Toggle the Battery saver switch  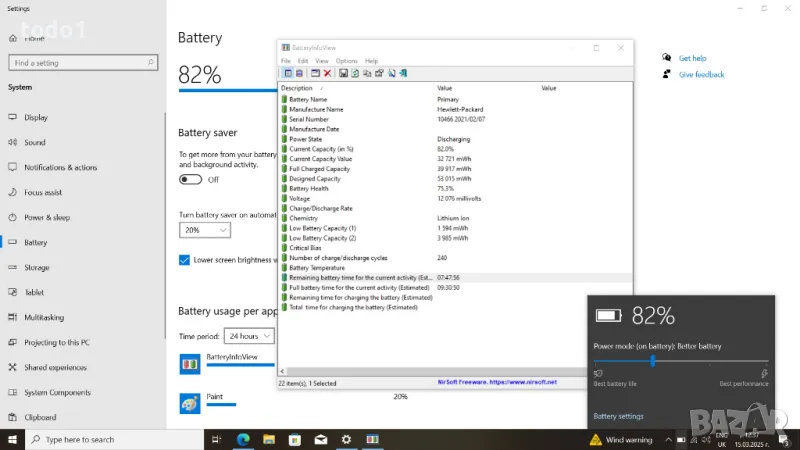[x=190, y=179]
